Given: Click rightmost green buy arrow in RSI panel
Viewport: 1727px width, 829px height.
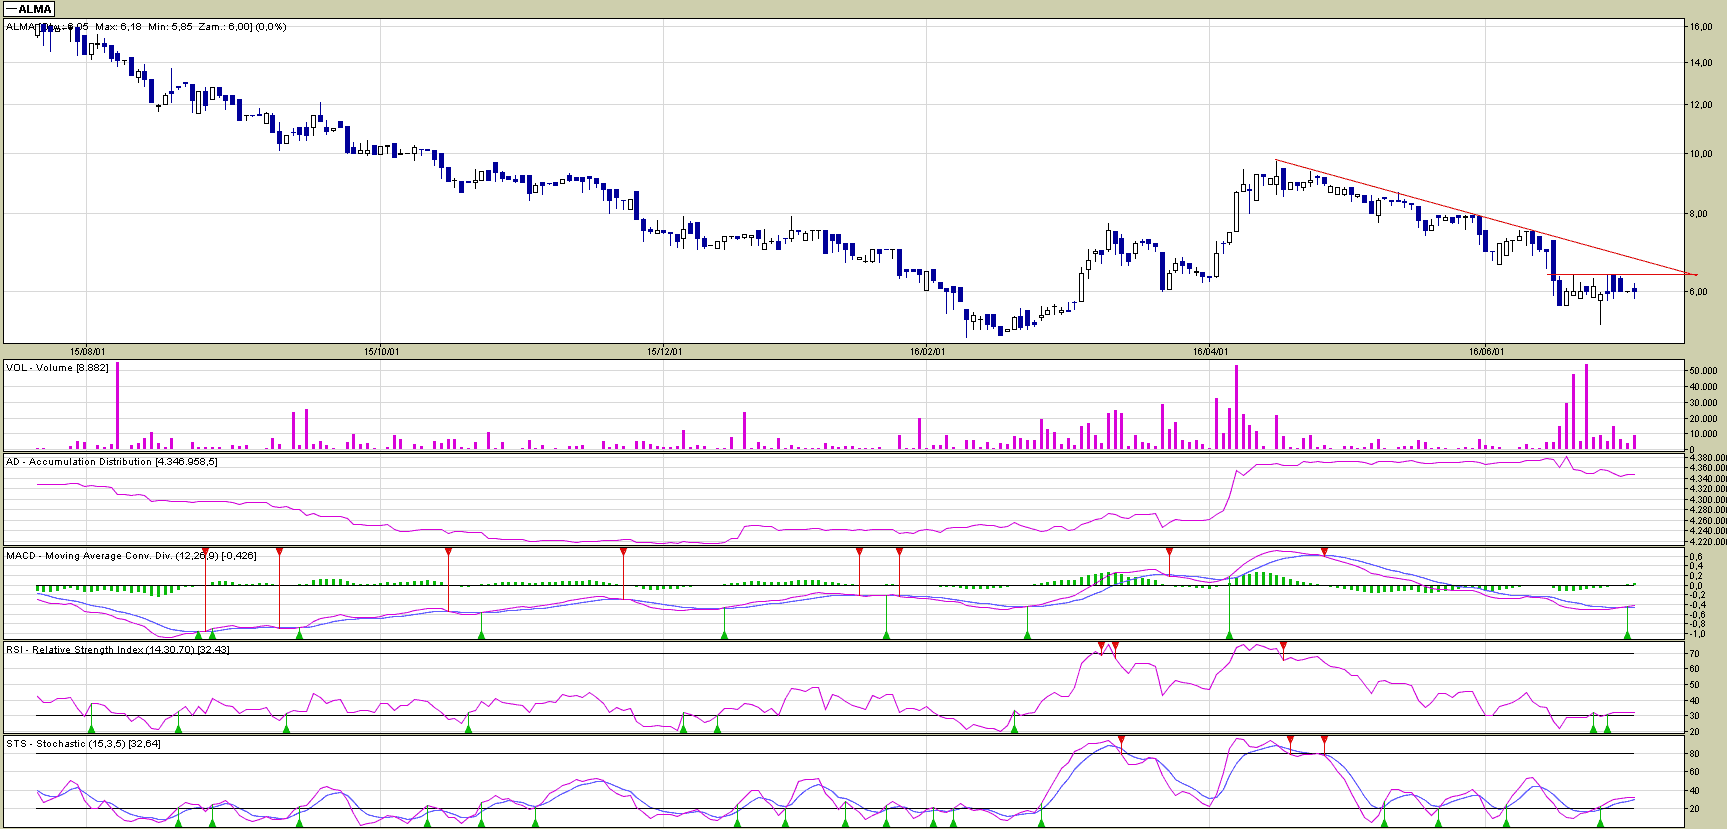Looking at the screenshot, I should [x=1607, y=728].
